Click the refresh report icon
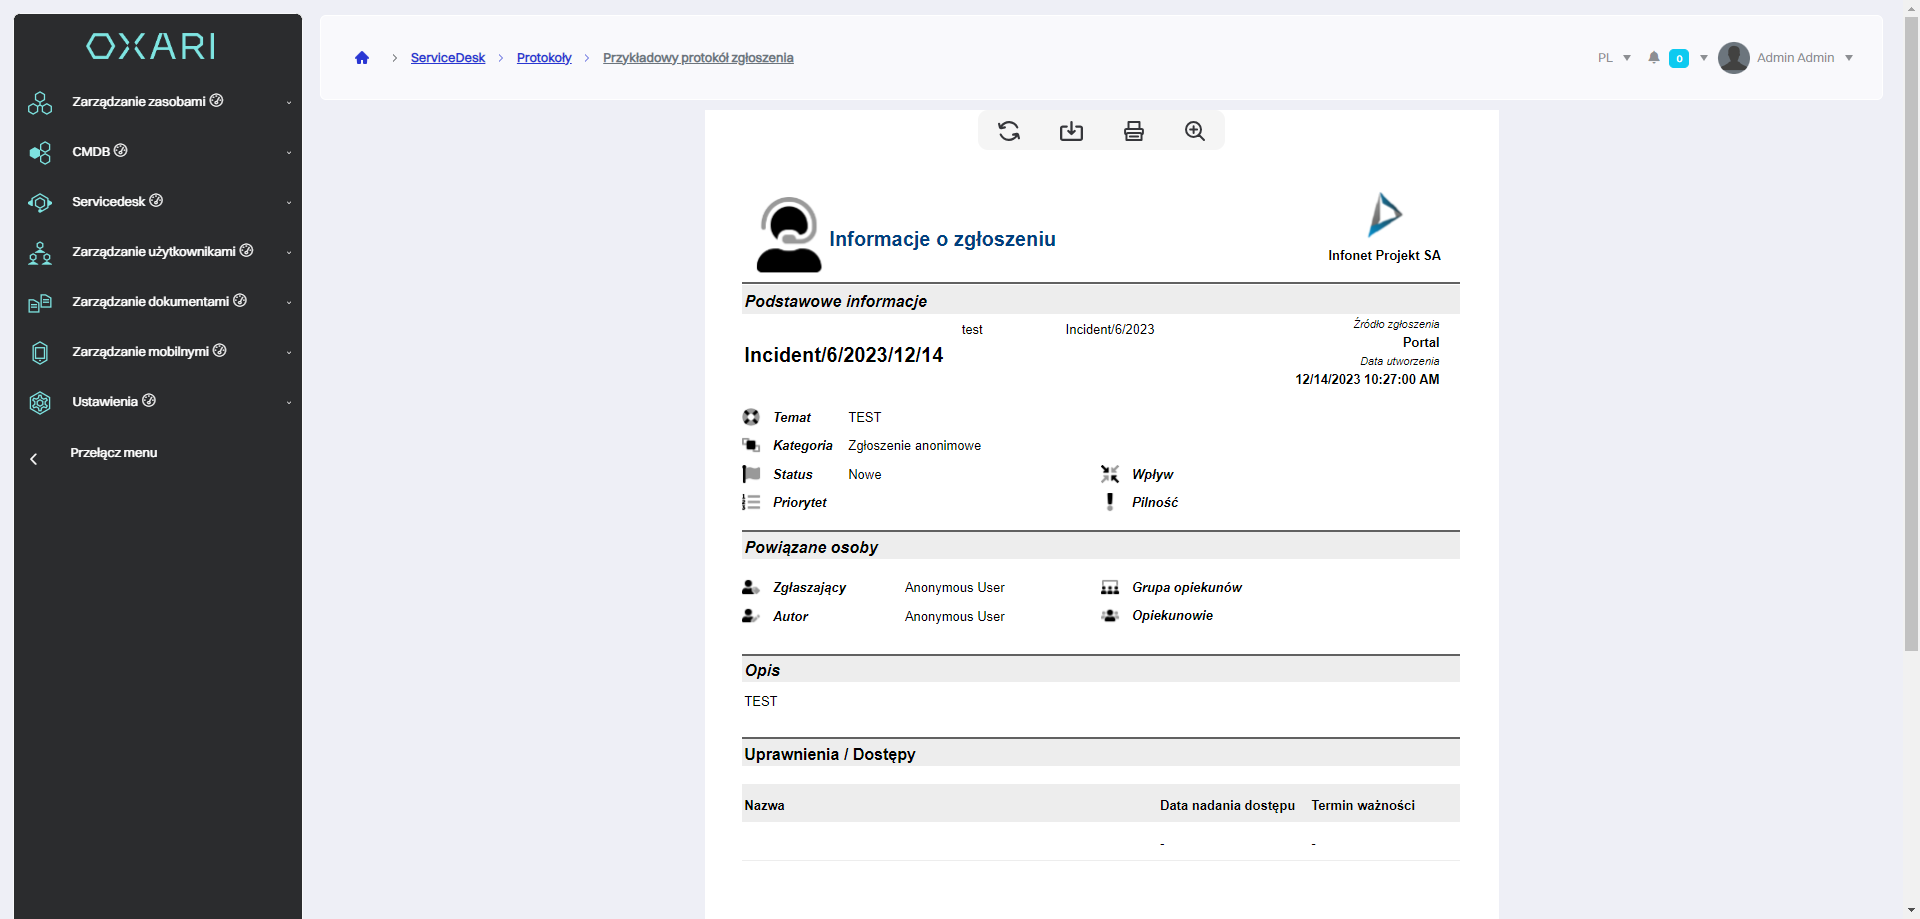The width and height of the screenshot is (1920, 919). coord(1009,131)
